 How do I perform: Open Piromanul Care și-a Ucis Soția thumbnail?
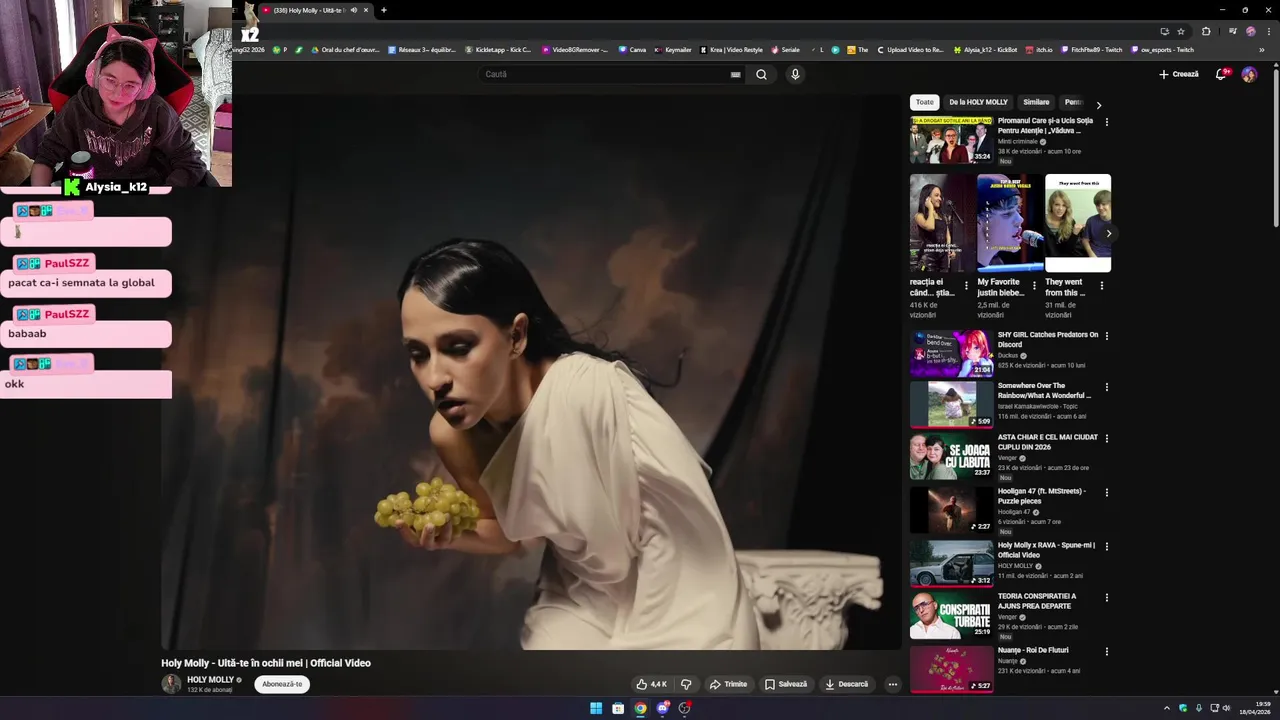[952, 140]
